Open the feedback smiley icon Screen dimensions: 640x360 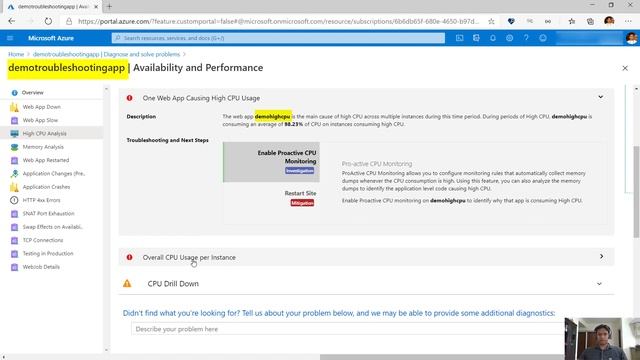point(543,38)
